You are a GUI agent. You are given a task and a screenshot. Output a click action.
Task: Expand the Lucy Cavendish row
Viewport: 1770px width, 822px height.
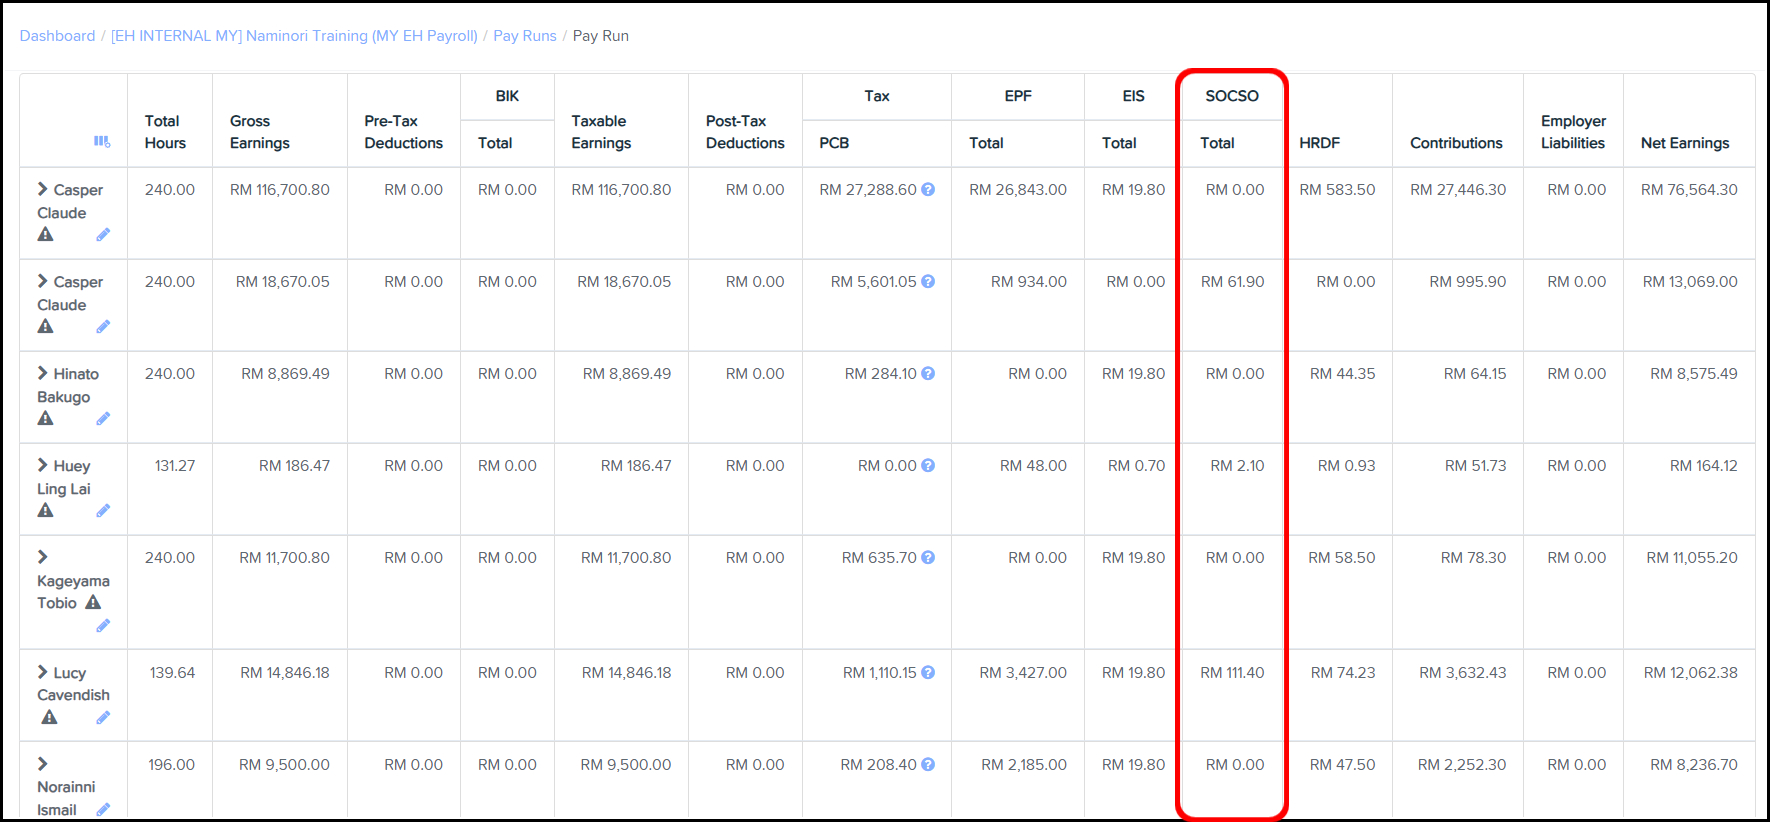pyautogui.click(x=43, y=672)
